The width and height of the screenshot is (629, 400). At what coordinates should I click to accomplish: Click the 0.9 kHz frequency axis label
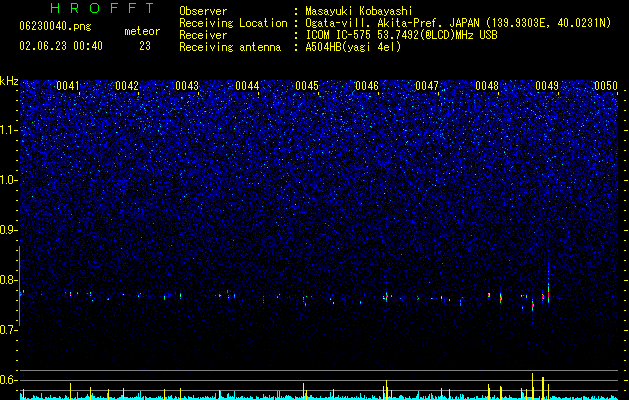[x=9, y=230]
